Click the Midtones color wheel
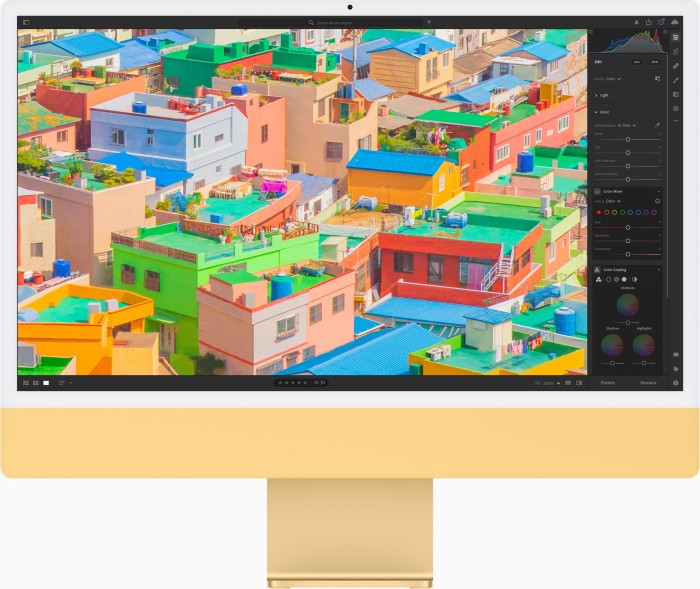The width and height of the screenshot is (700, 589). (x=627, y=305)
